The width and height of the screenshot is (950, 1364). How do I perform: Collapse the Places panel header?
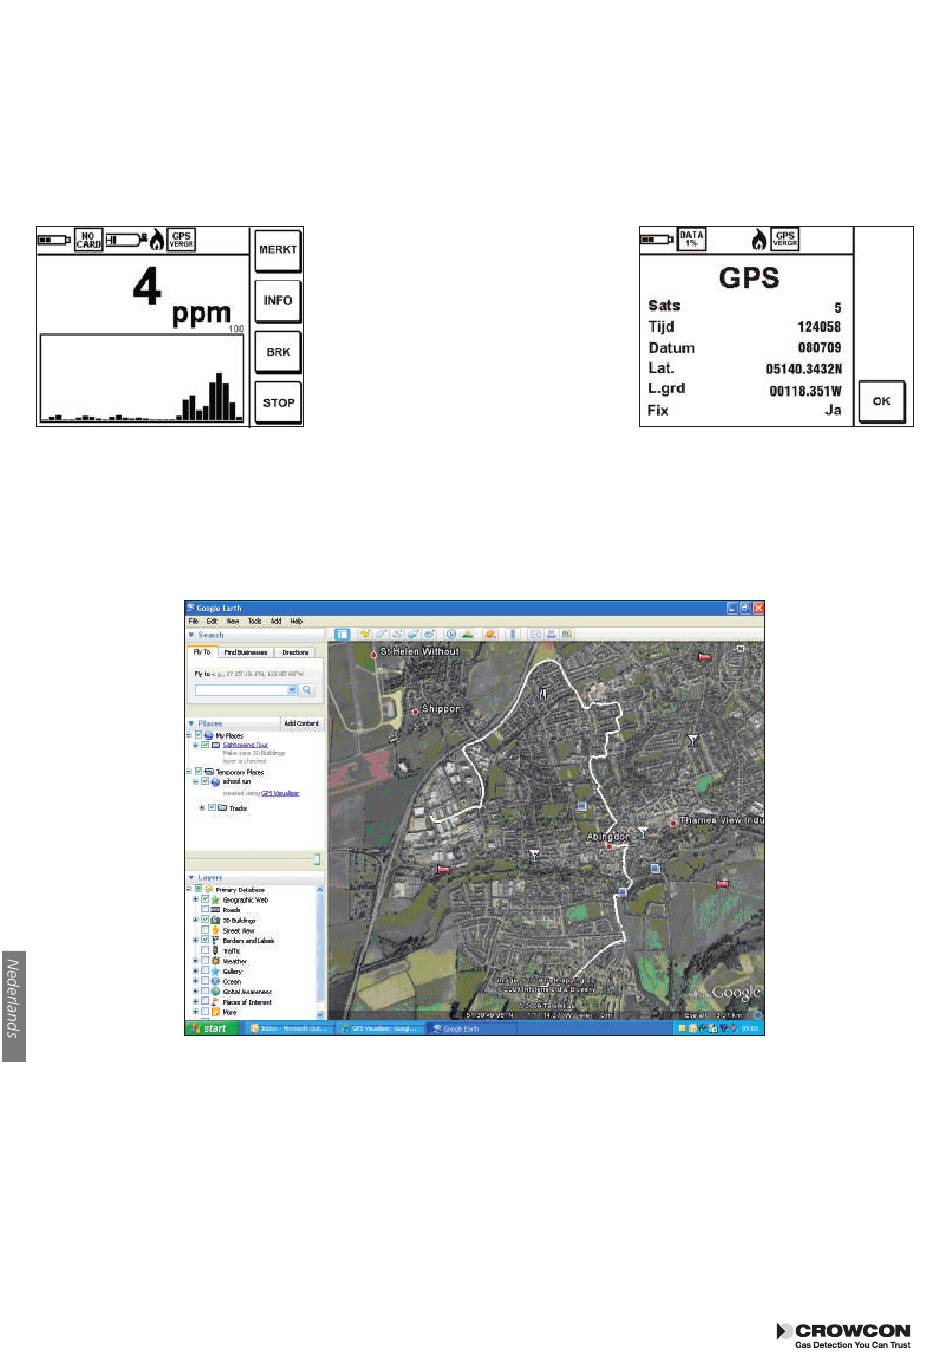tap(232, 723)
